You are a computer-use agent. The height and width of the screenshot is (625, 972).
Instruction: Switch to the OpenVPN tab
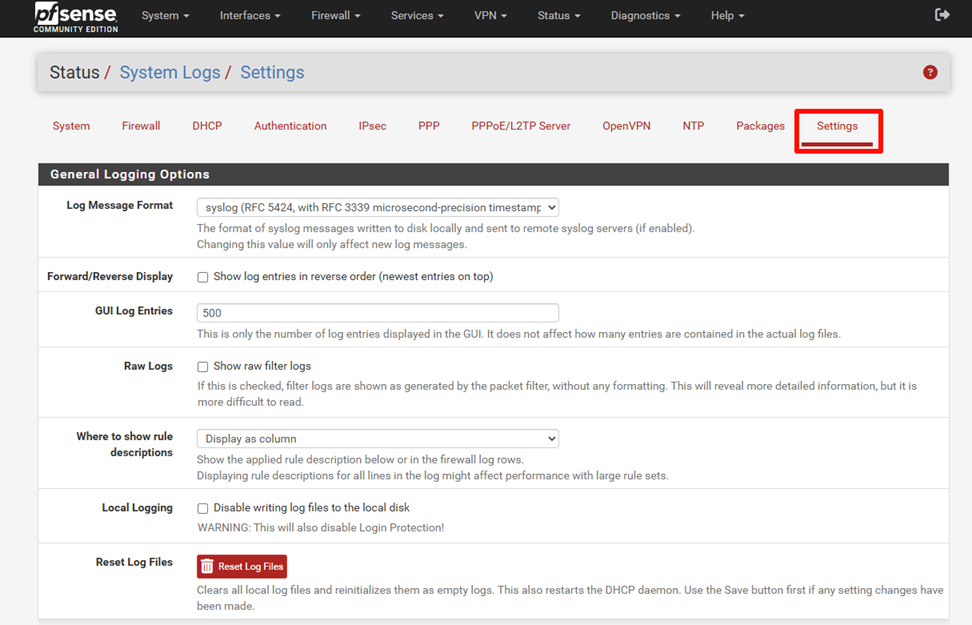(x=626, y=125)
